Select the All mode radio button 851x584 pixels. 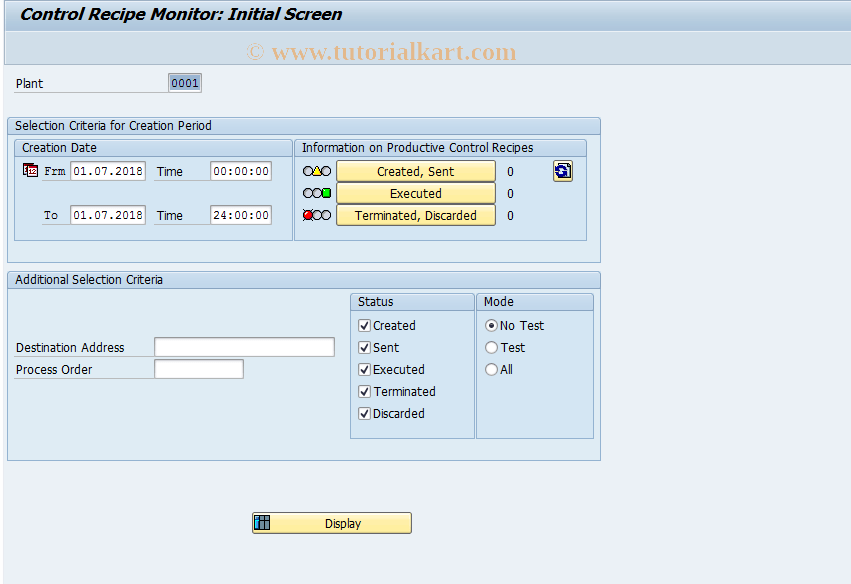[x=489, y=369]
